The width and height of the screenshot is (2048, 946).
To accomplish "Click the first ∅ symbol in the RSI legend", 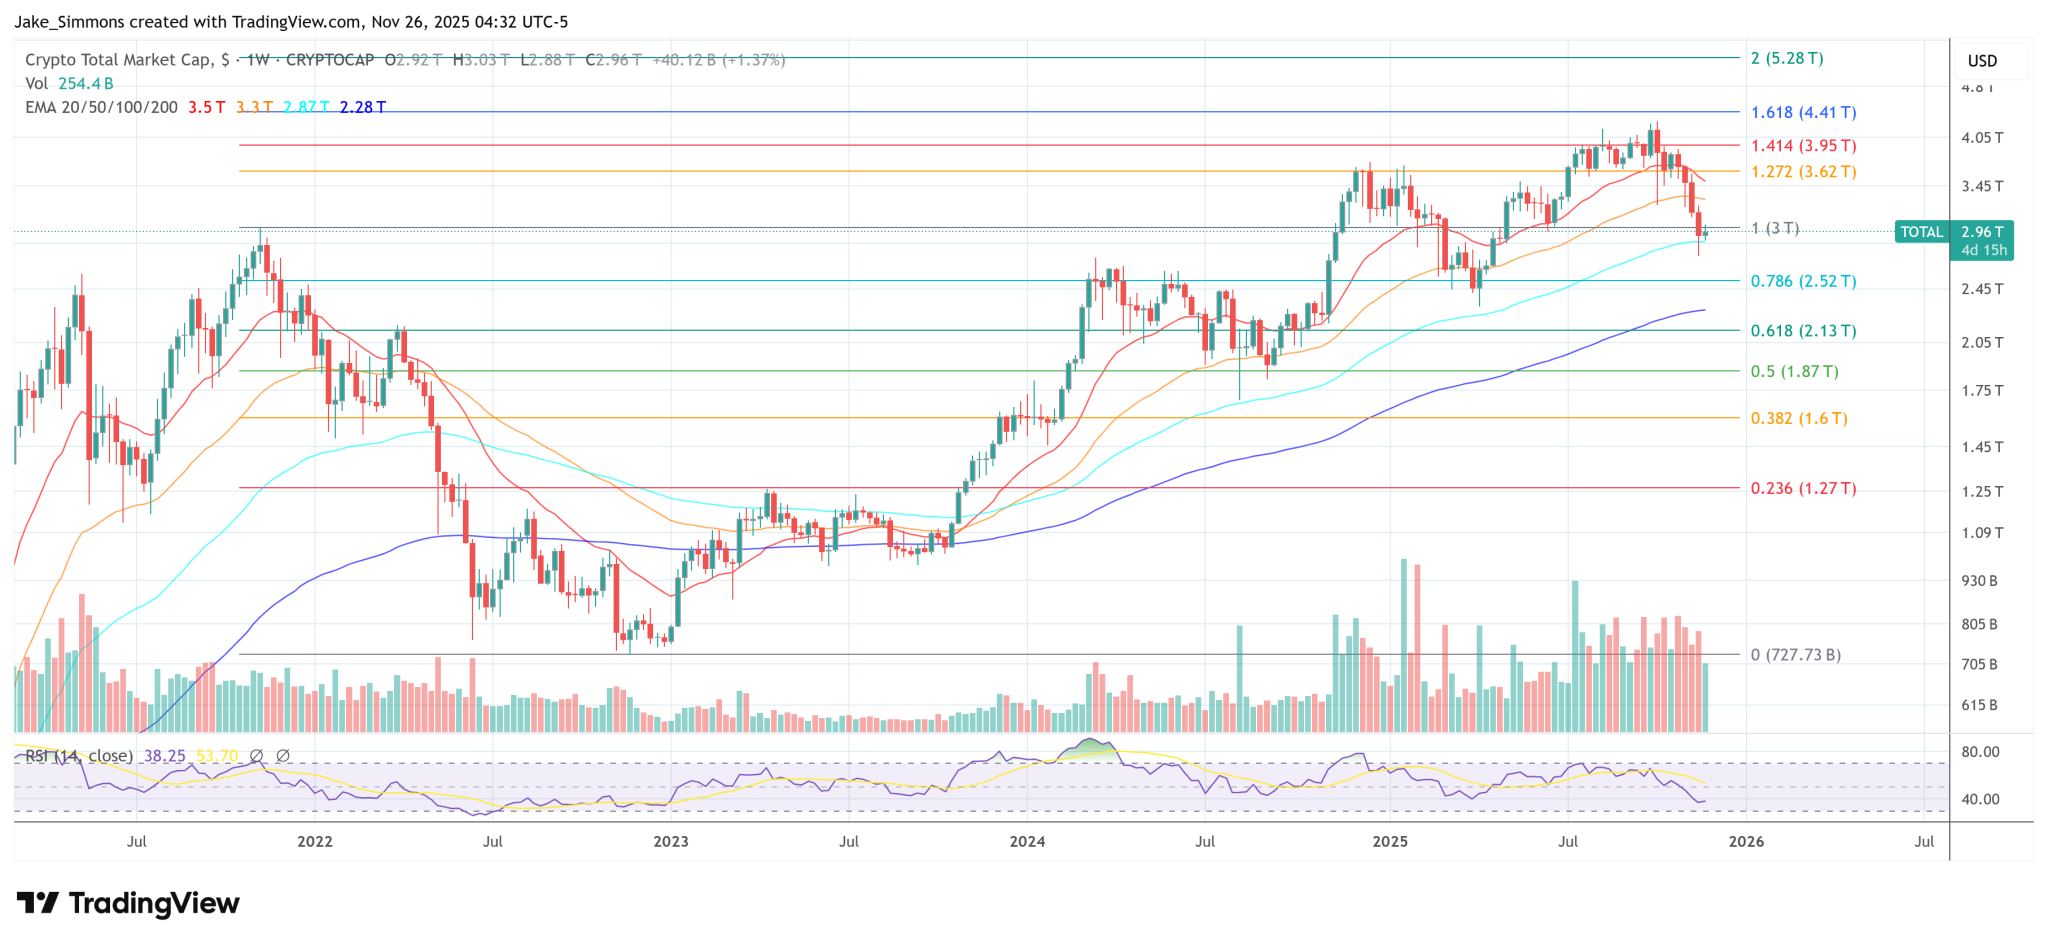I will point(255,756).
